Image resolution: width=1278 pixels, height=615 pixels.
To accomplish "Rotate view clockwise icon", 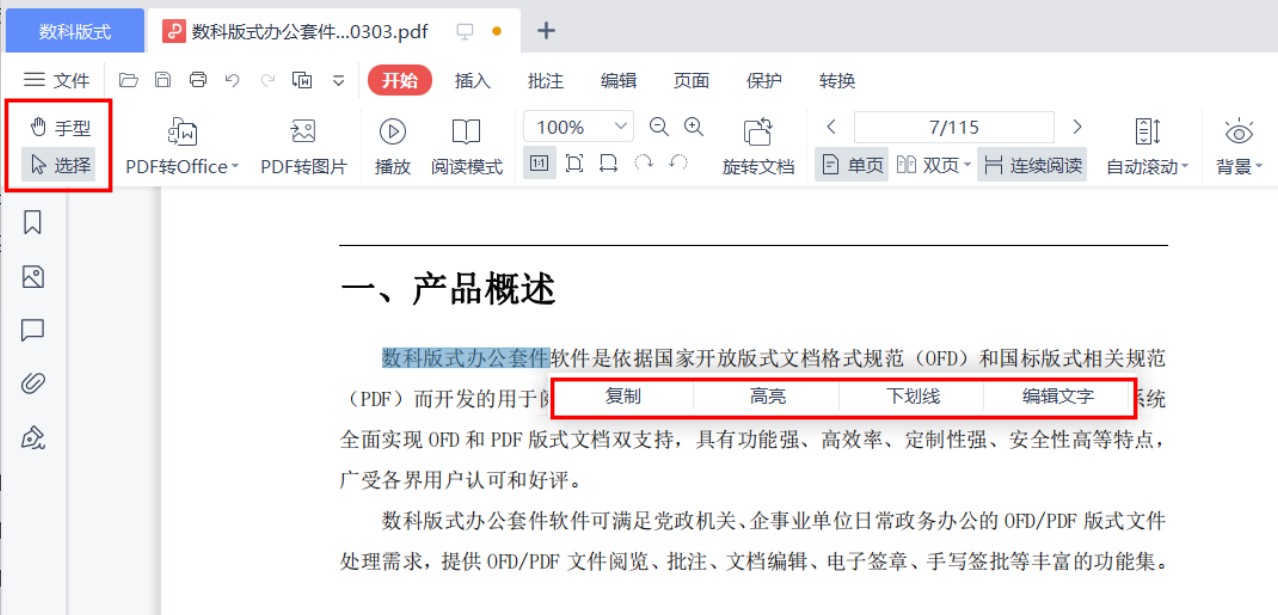I will coord(643,163).
